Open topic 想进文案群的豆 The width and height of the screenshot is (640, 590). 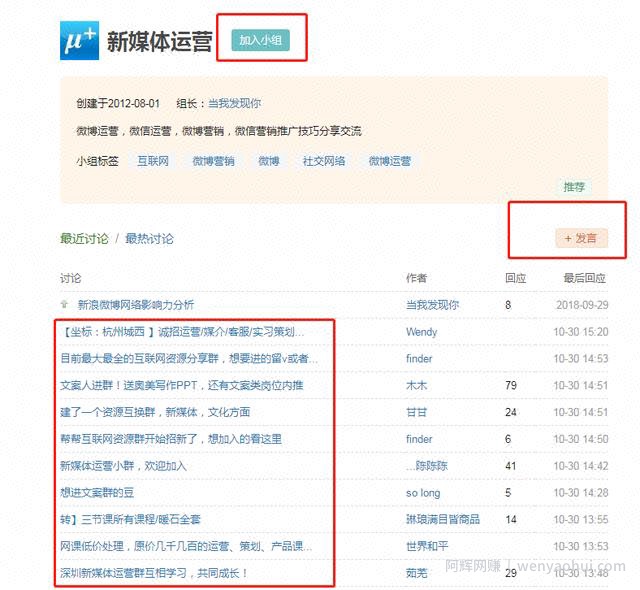97,493
